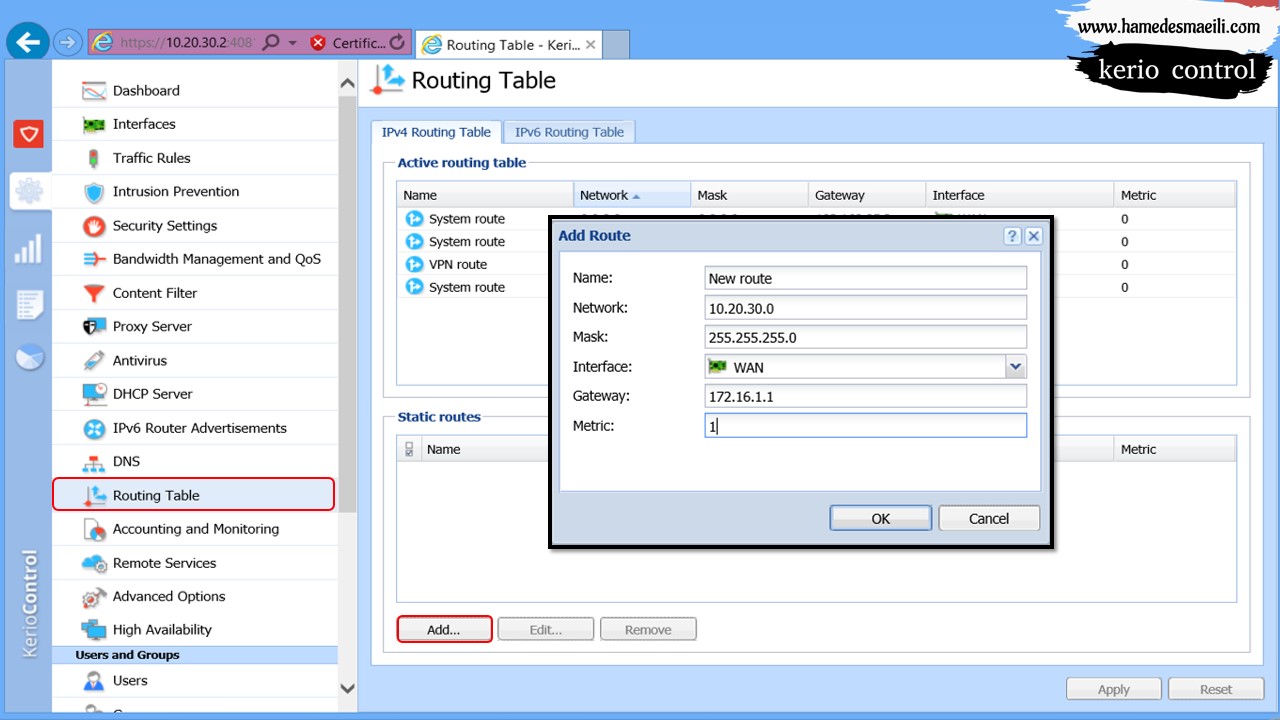
Task: Click the Remove button
Action: (648, 629)
